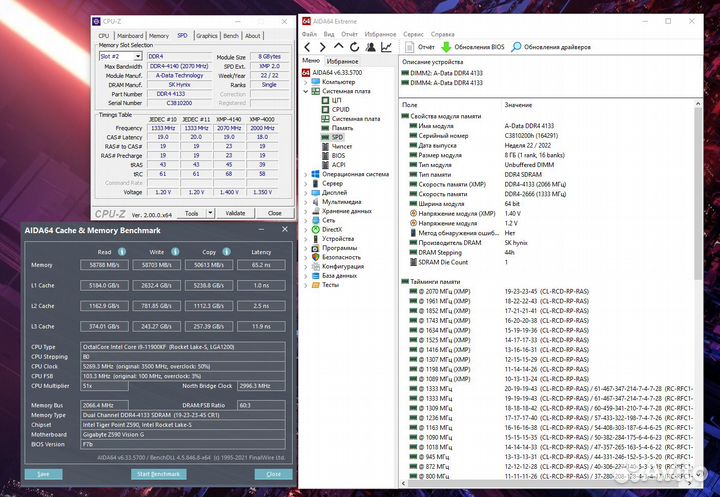Image resolution: width=720 pixels, height=497 pixels.
Task: Go back with AIDA64 back arrow
Action: tap(308, 47)
